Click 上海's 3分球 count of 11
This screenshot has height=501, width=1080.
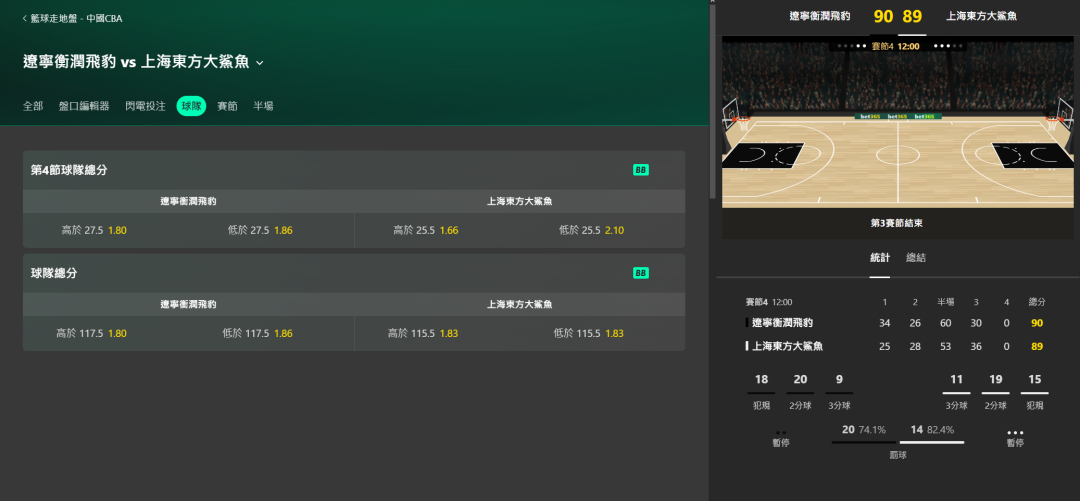pos(956,380)
